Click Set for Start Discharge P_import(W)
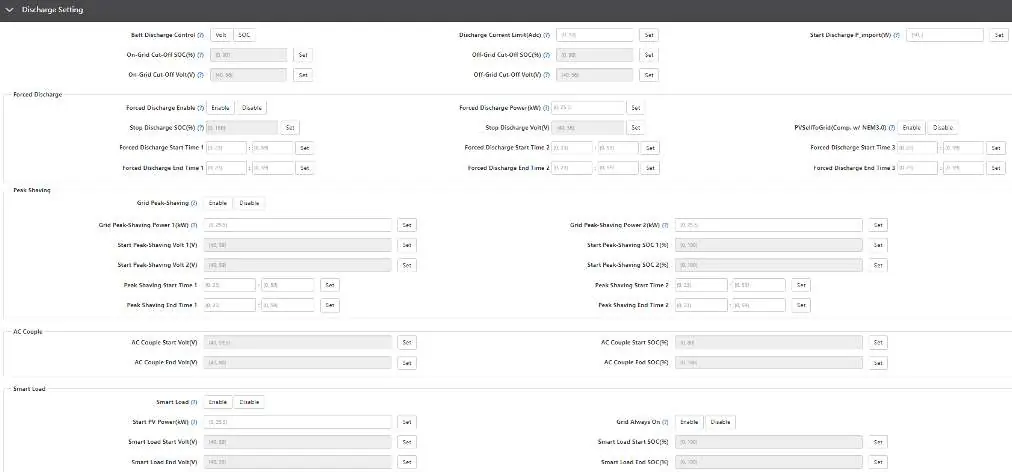The image size is (1012, 472). point(999,36)
